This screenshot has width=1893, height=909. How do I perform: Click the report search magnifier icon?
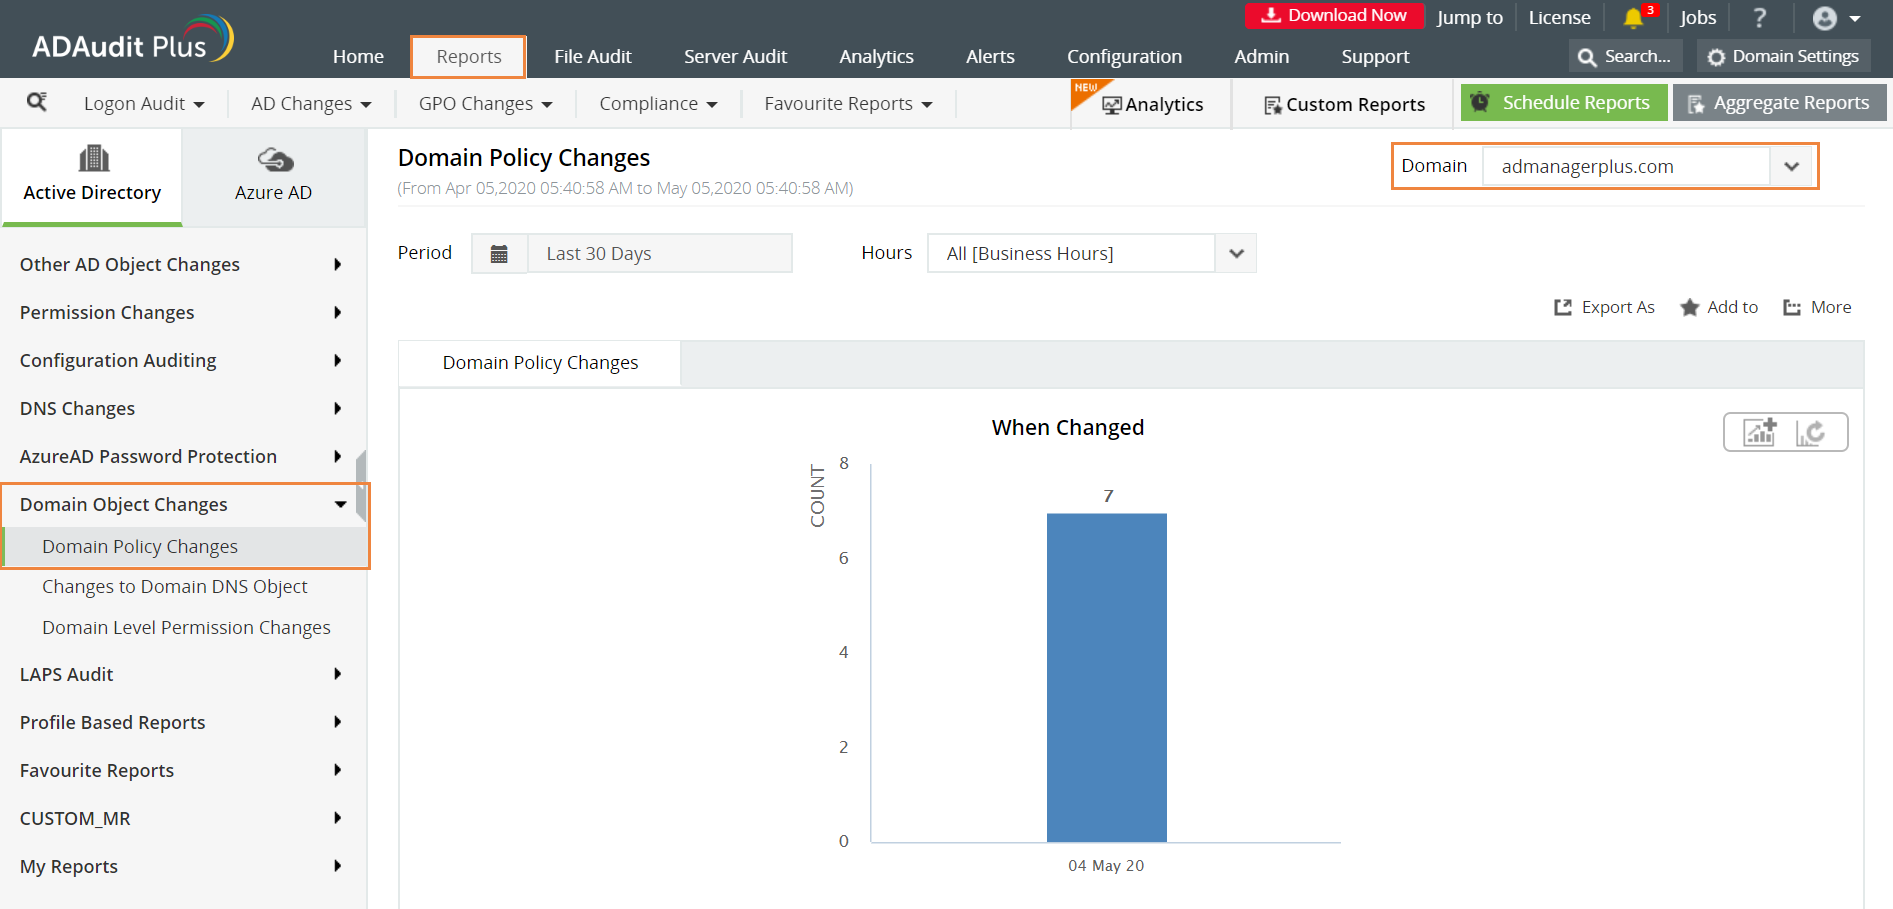(x=37, y=102)
